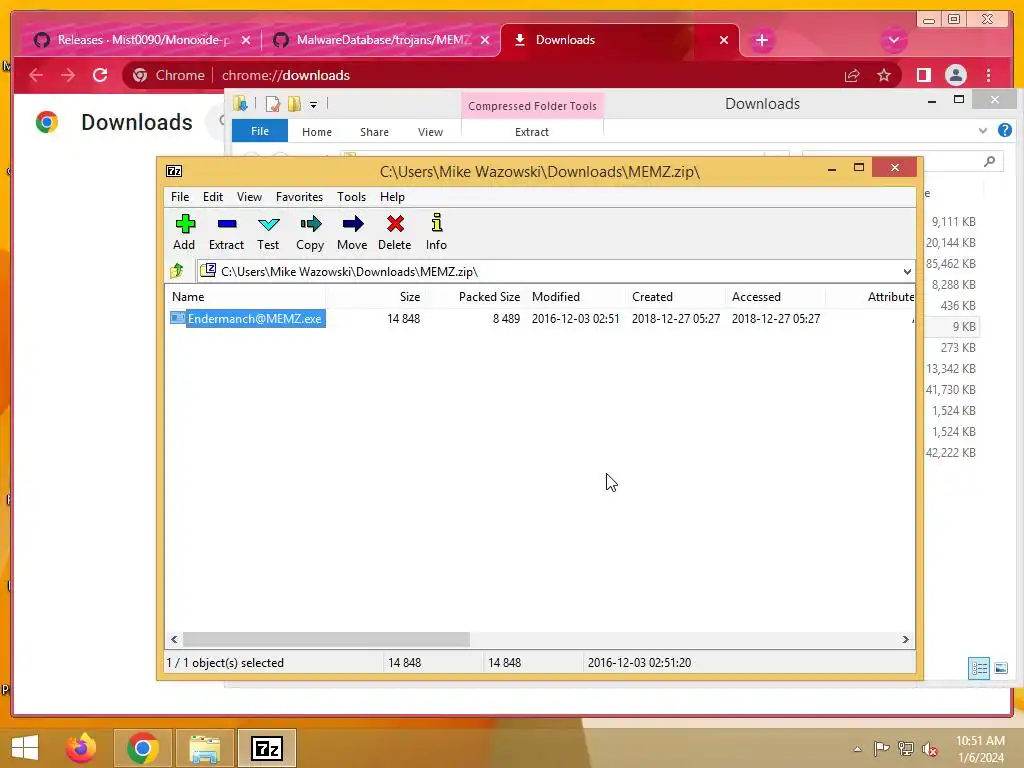Click the Chrome share icon
Image resolution: width=1024 pixels, height=768 pixels.
(x=852, y=75)
